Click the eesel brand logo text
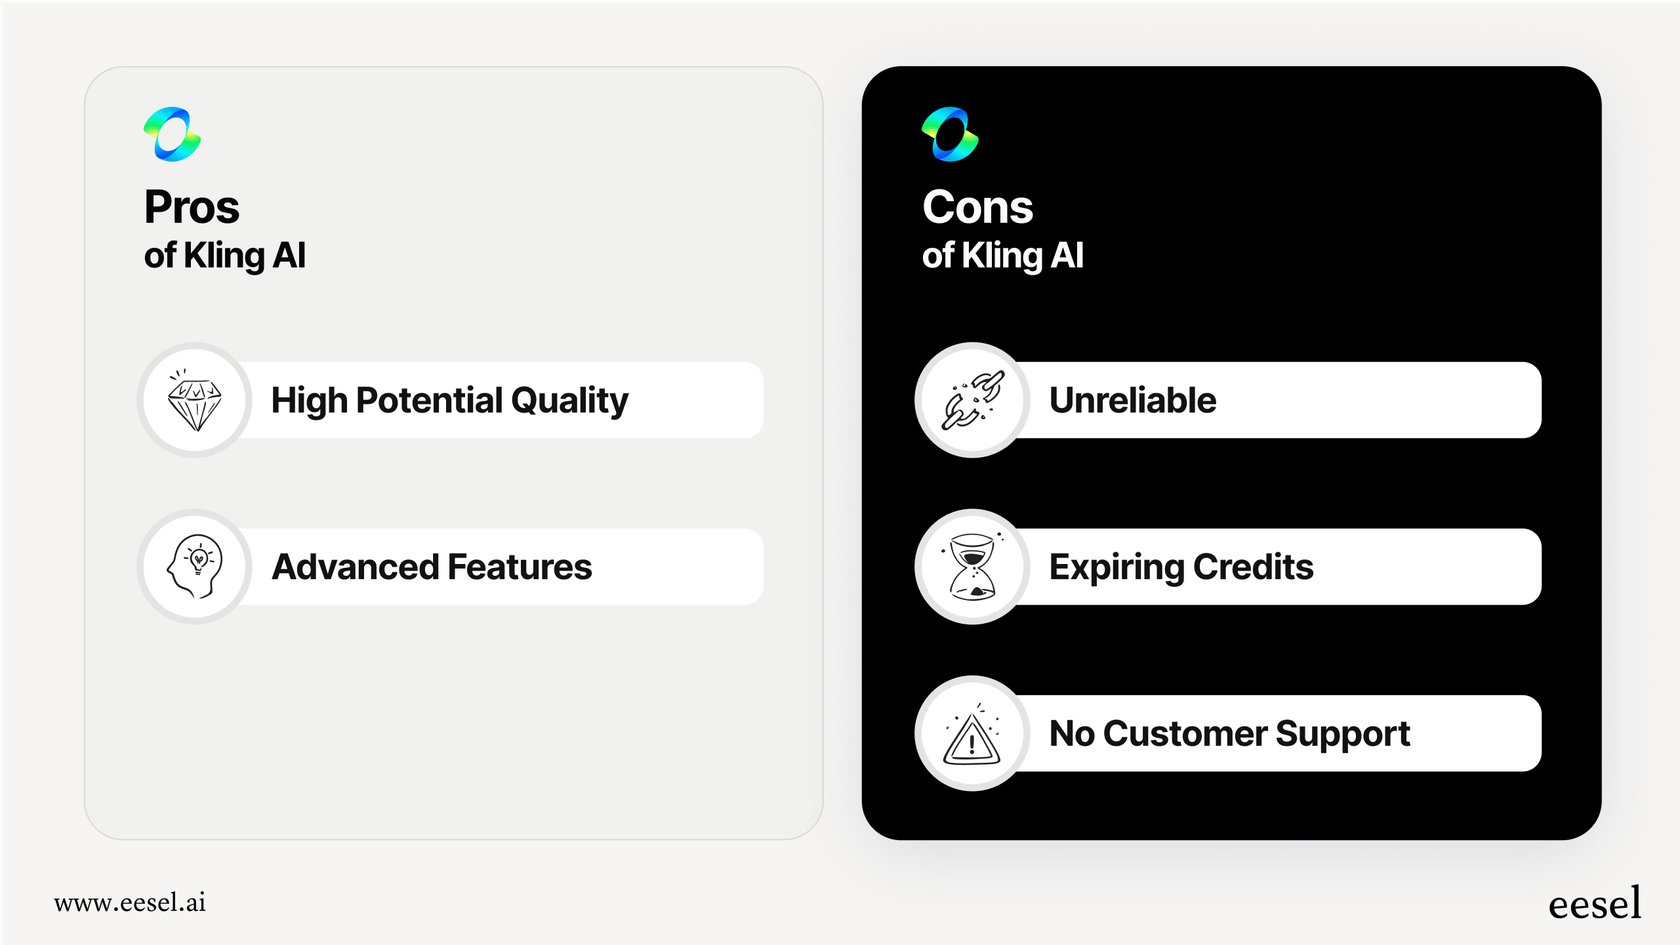Viewport: 1680px width, 945px height. point(1594,904)
